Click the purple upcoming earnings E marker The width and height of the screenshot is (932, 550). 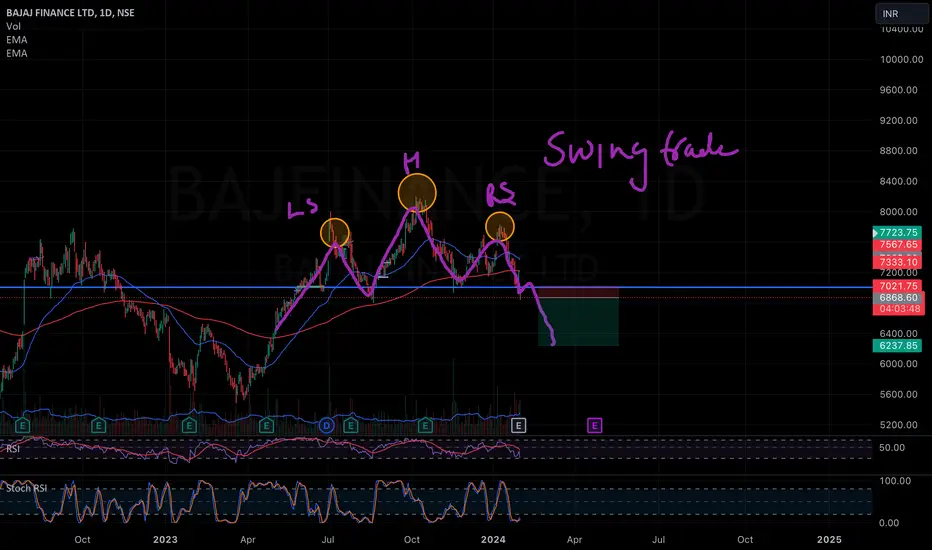click(594, 425)
